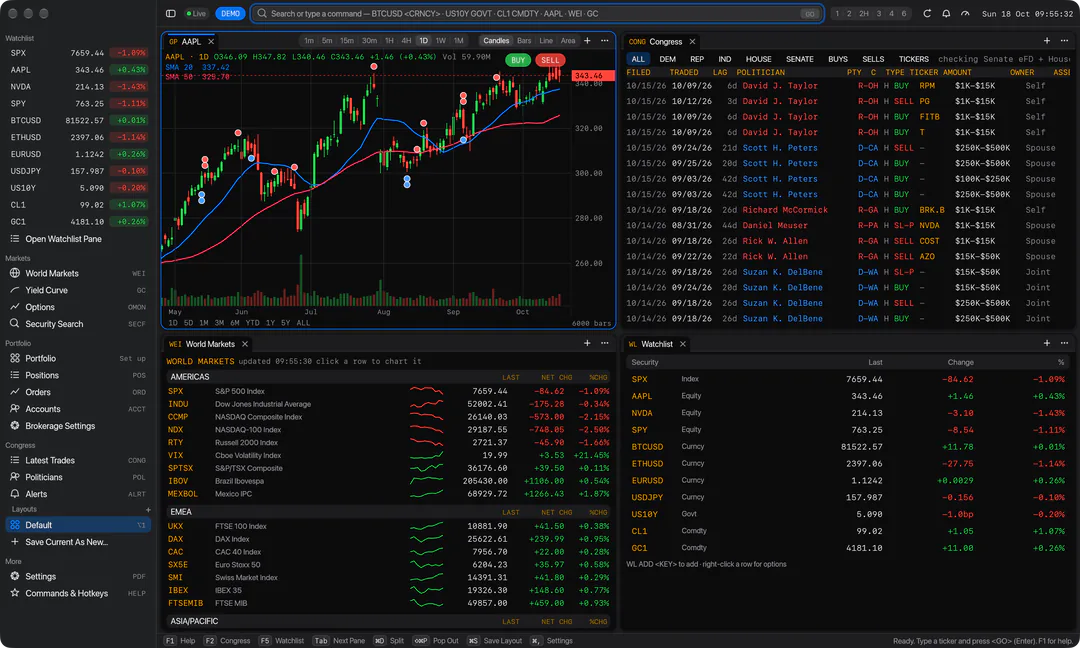Open the Yield Curve sidebar item
The image size is (1080, 648).
pos(77,290)
